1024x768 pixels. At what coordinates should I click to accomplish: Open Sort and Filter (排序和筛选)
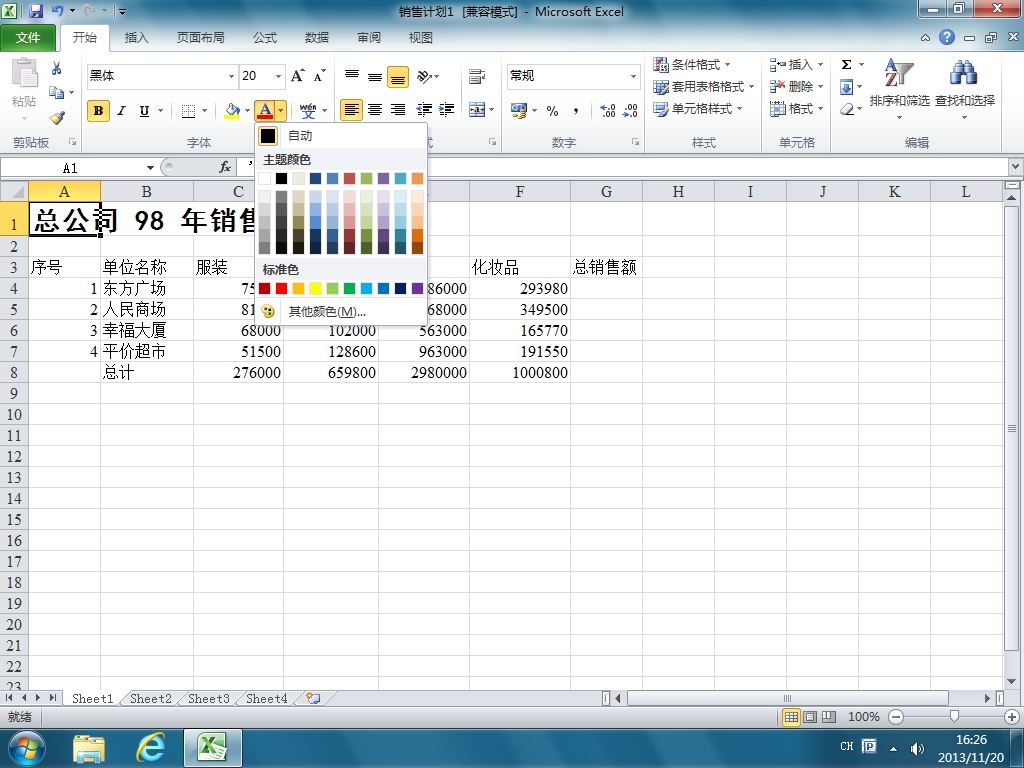tap(899, 88)
